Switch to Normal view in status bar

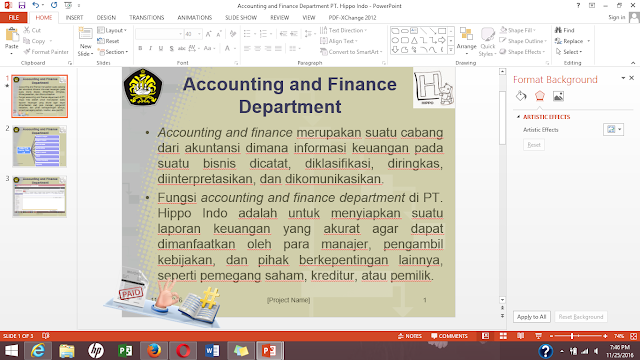click(485, 336)
